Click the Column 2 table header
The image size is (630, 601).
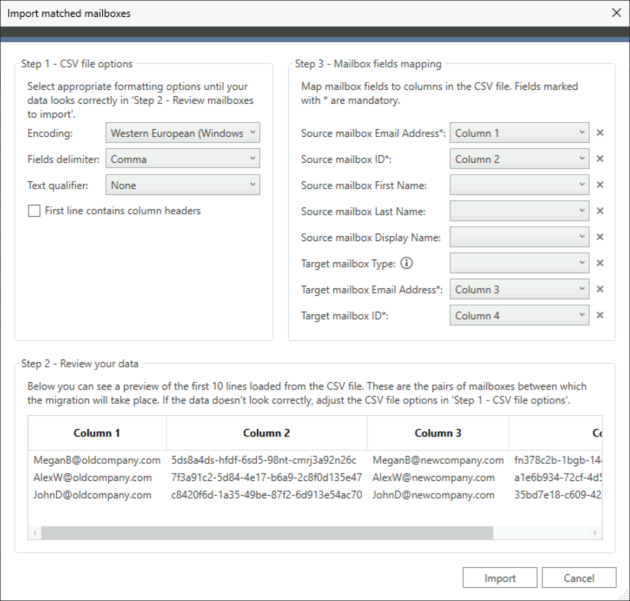tap(266, 433)
